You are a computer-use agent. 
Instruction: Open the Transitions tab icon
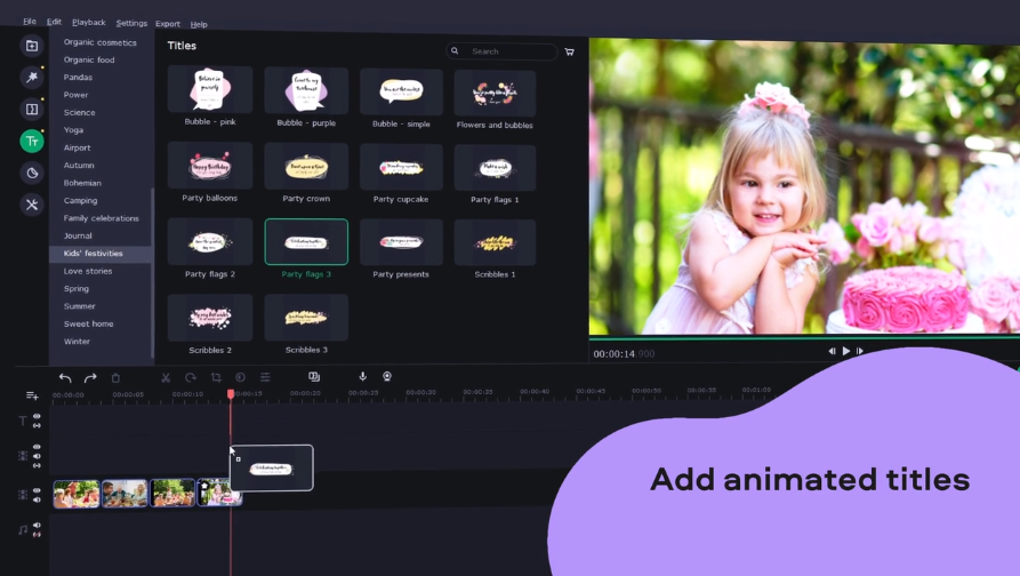31,109
